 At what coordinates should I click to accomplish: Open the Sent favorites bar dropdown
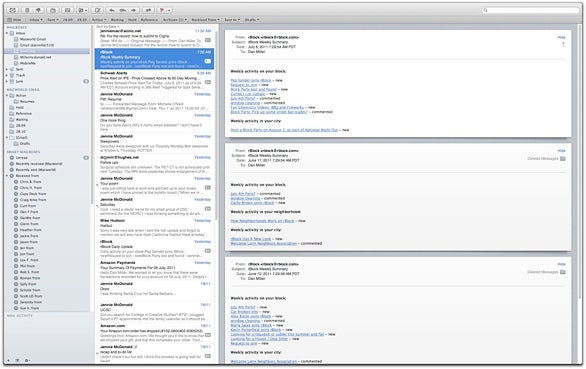coord(53,19)
